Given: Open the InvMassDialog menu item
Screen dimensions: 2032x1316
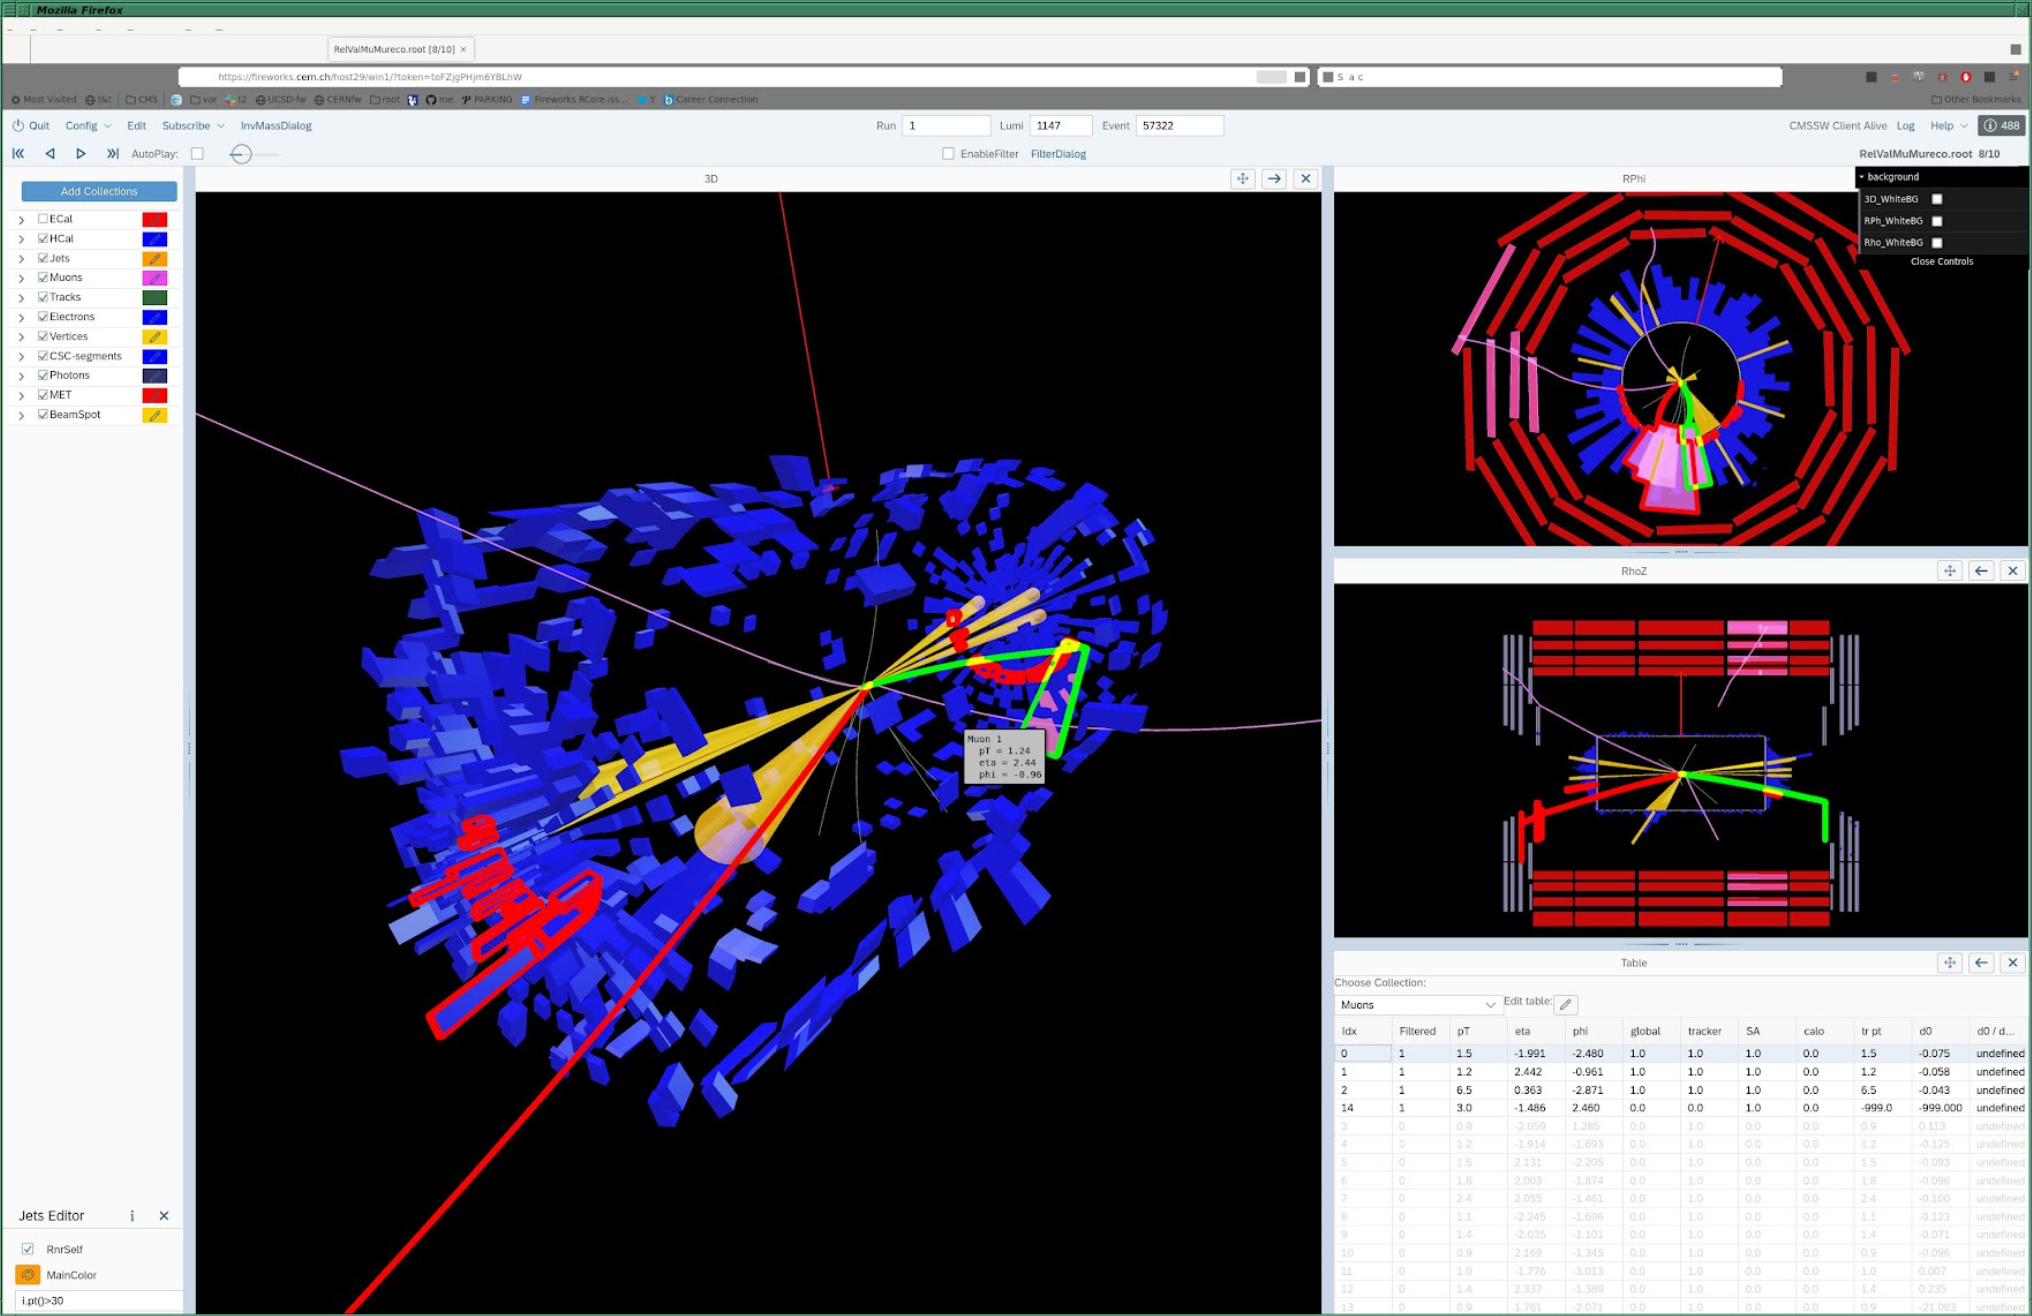Looking at the screenshot, I should pyautogui.click(x=276, y=126).
